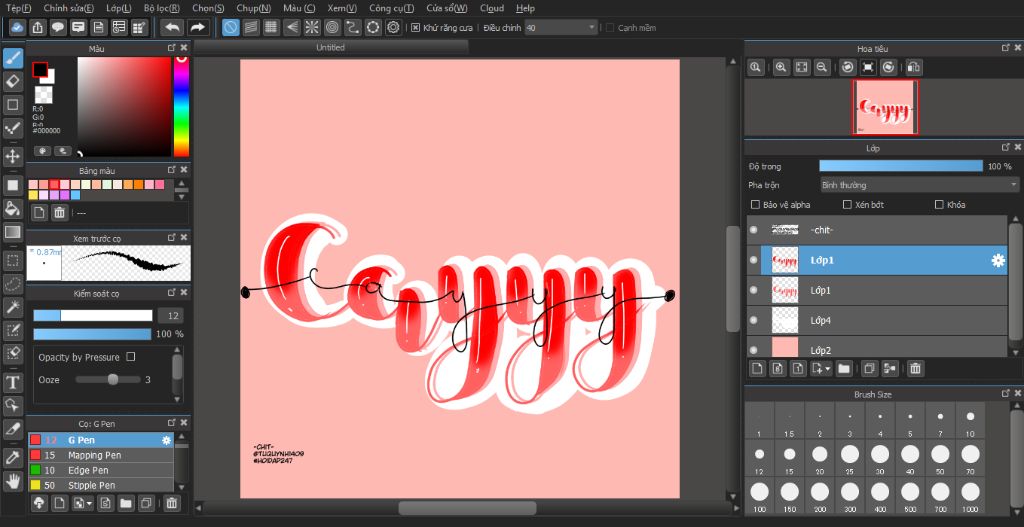This screenshot has height=527, width=1024.
Task: Select the Text tool
Action: 12,381
